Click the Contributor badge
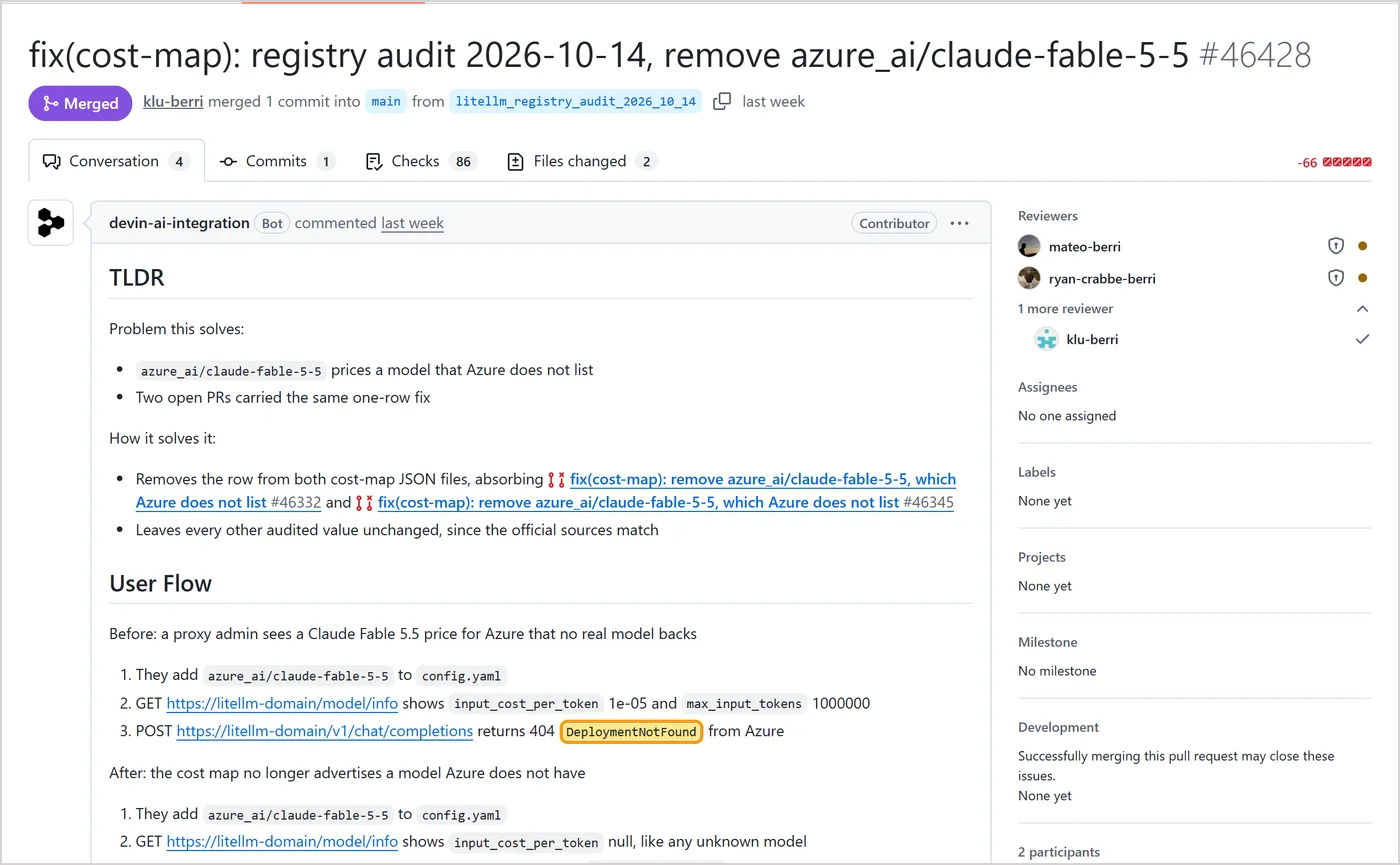This screenshot has width=1400, height=865. point(894,223)
